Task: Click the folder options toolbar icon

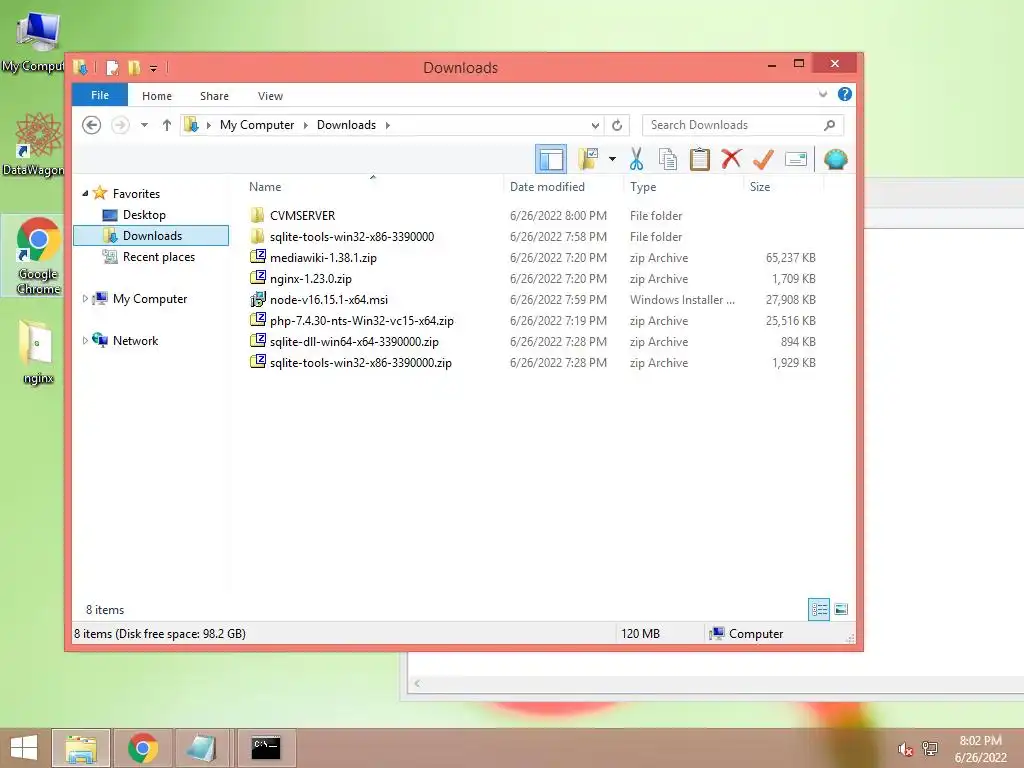Action: pos(588,159)
